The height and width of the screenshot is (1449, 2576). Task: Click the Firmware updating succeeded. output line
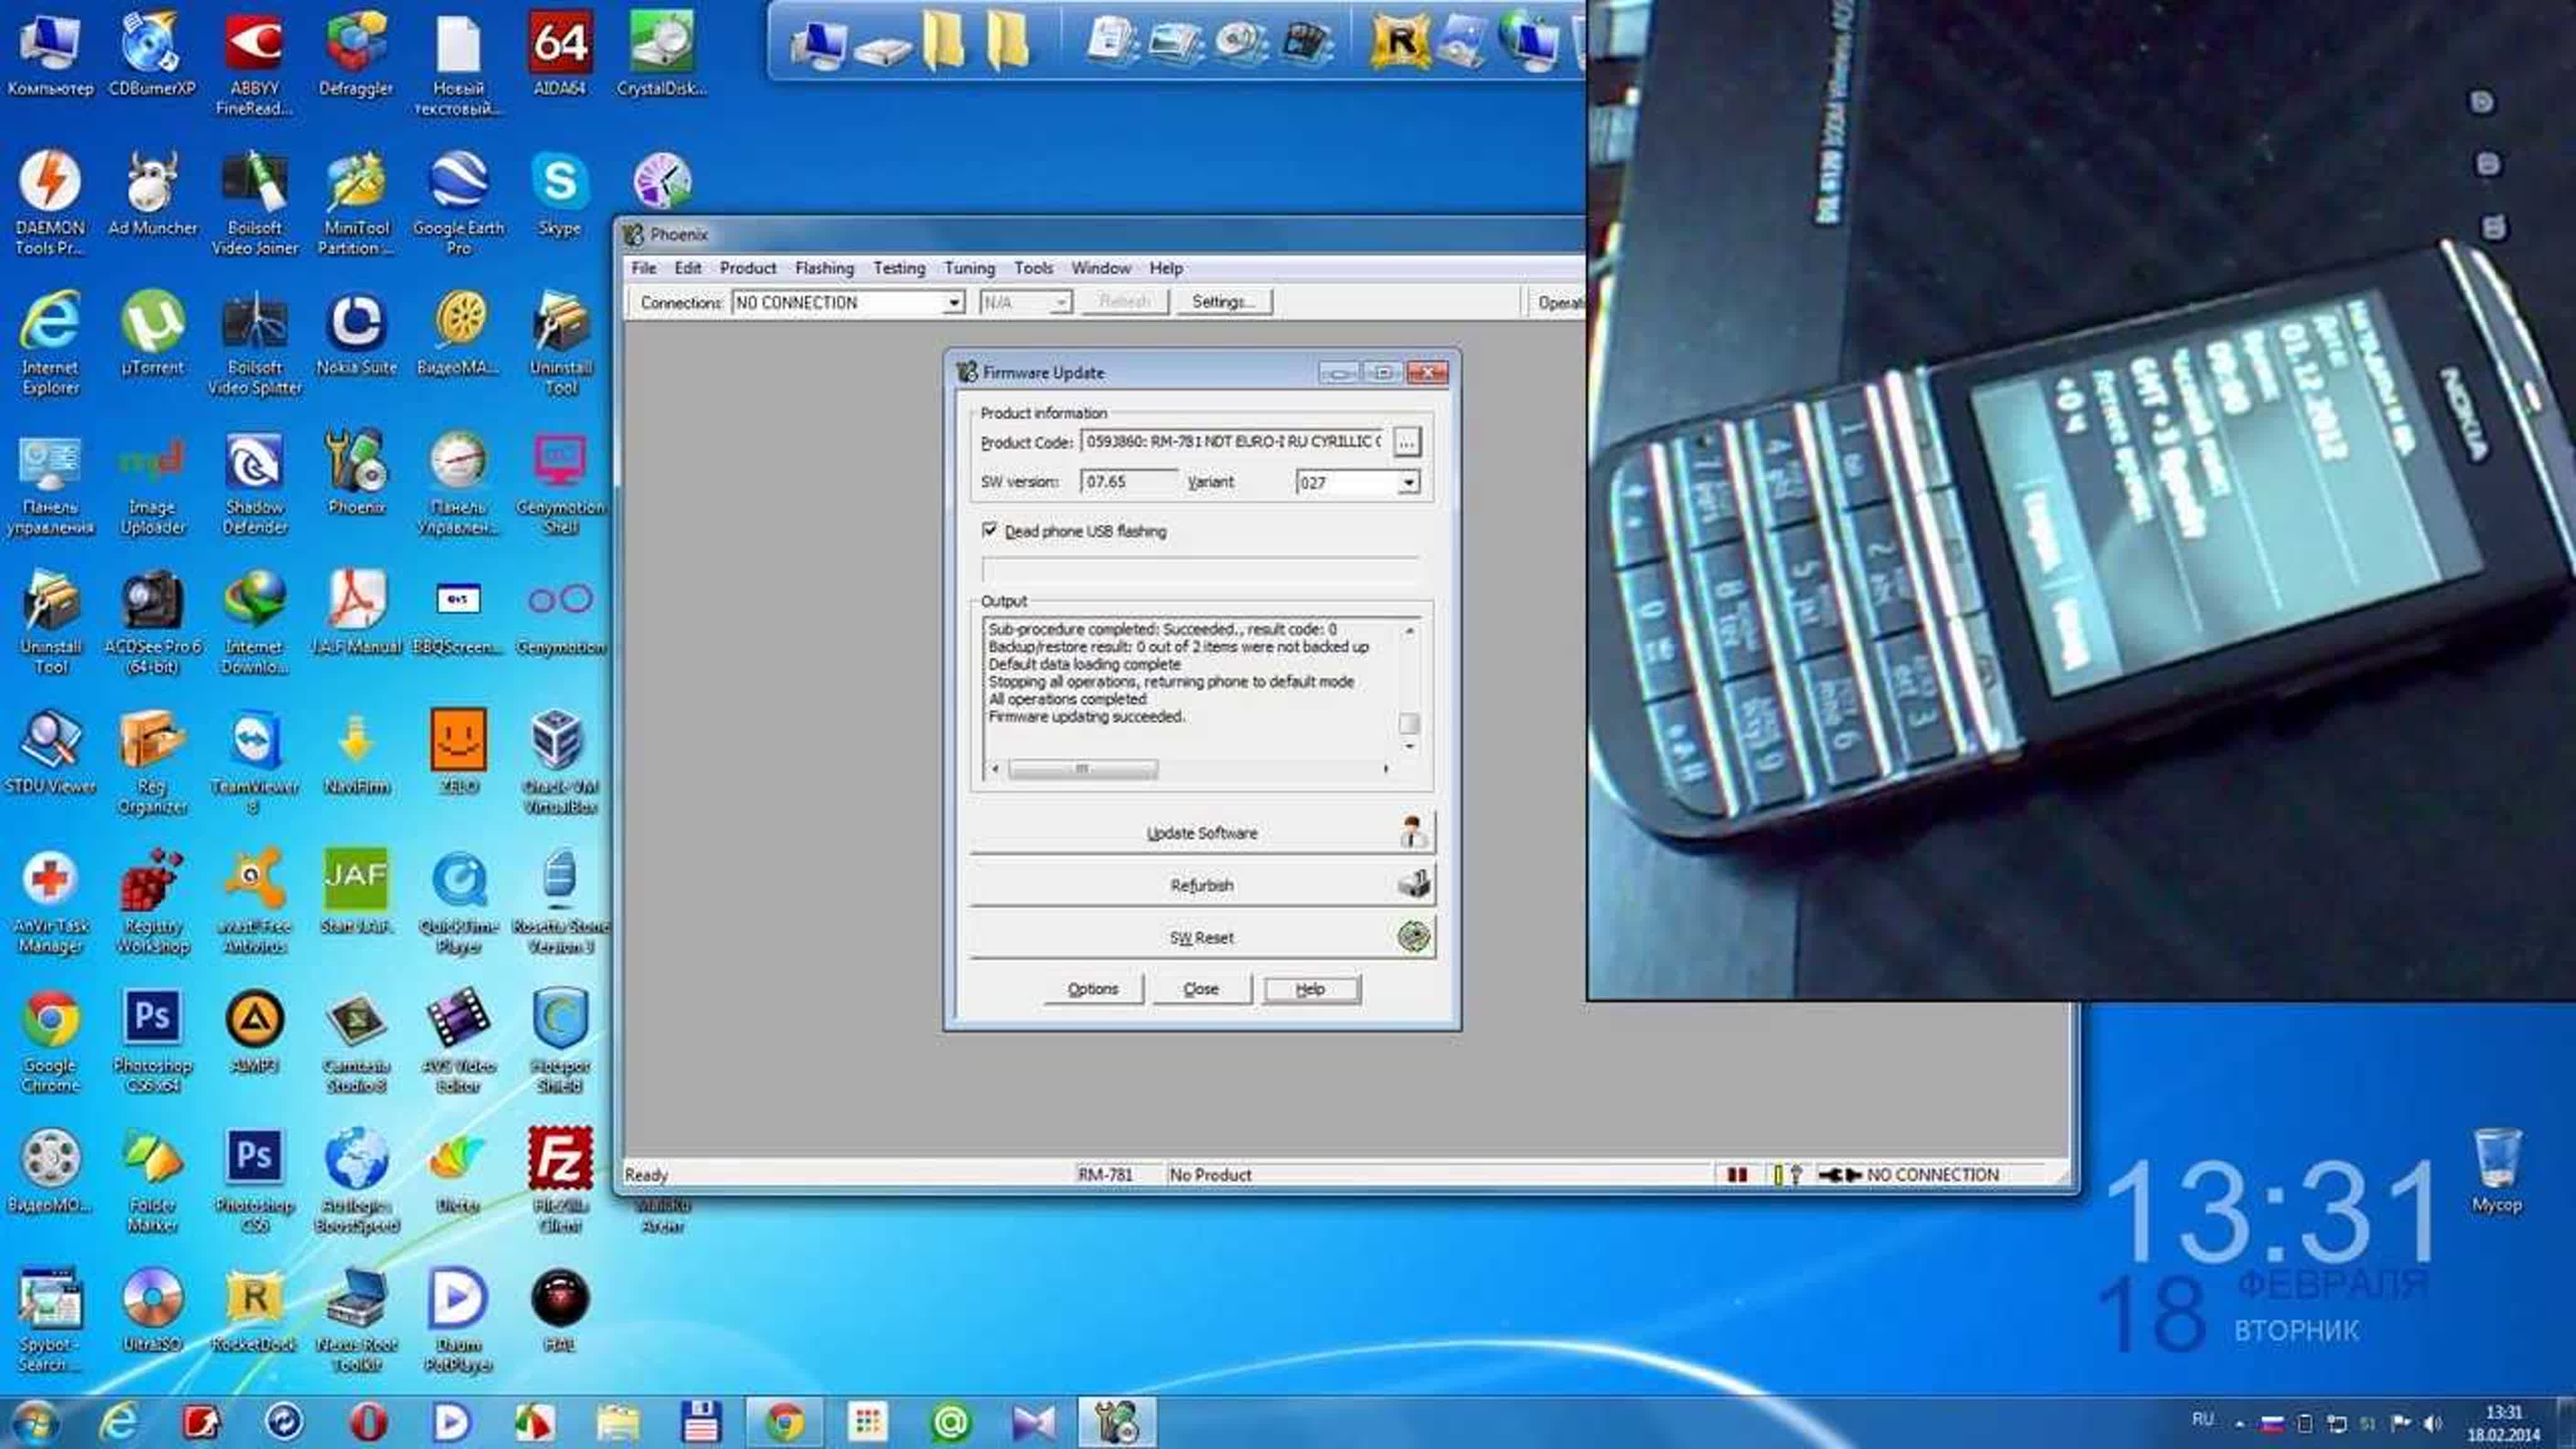(1086, 717)
